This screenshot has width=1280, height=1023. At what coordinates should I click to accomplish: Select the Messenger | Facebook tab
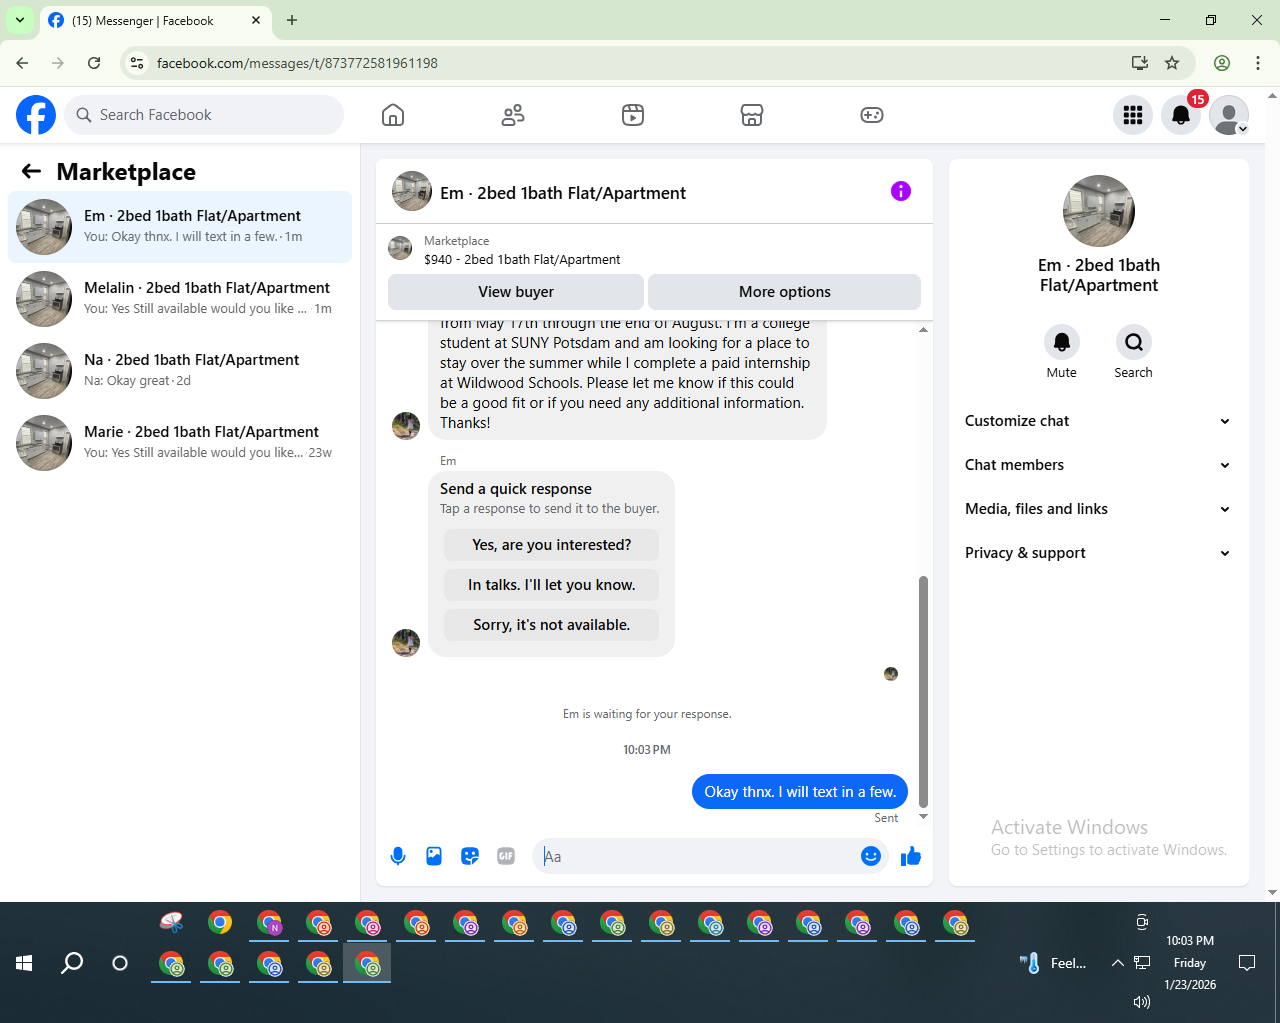155,20
